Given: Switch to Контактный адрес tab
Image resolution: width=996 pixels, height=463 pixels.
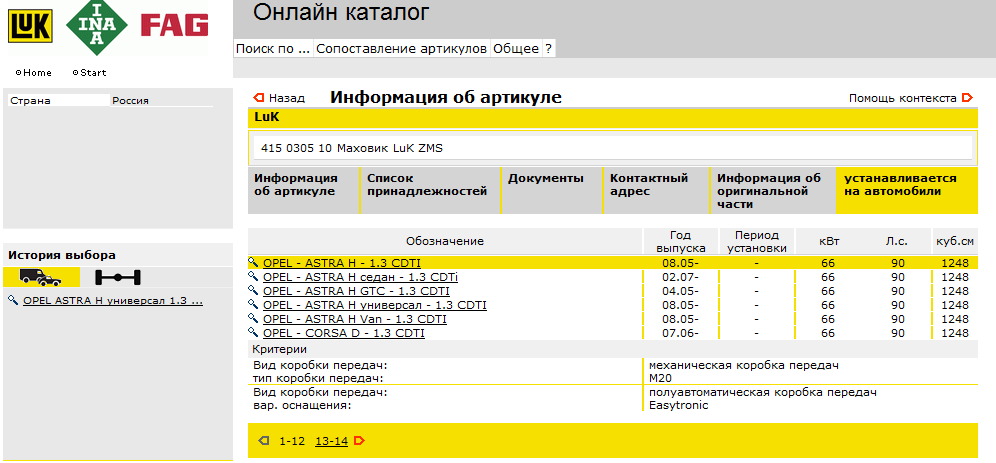Looking at the screenshot, I should [656, 191].
